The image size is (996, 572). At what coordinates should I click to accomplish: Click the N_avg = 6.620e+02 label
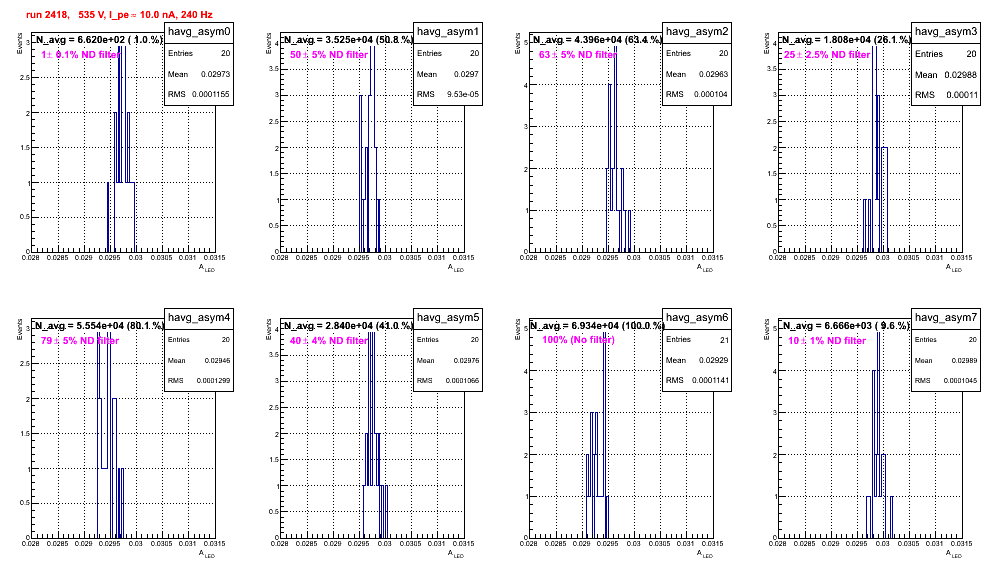point(98,39)
